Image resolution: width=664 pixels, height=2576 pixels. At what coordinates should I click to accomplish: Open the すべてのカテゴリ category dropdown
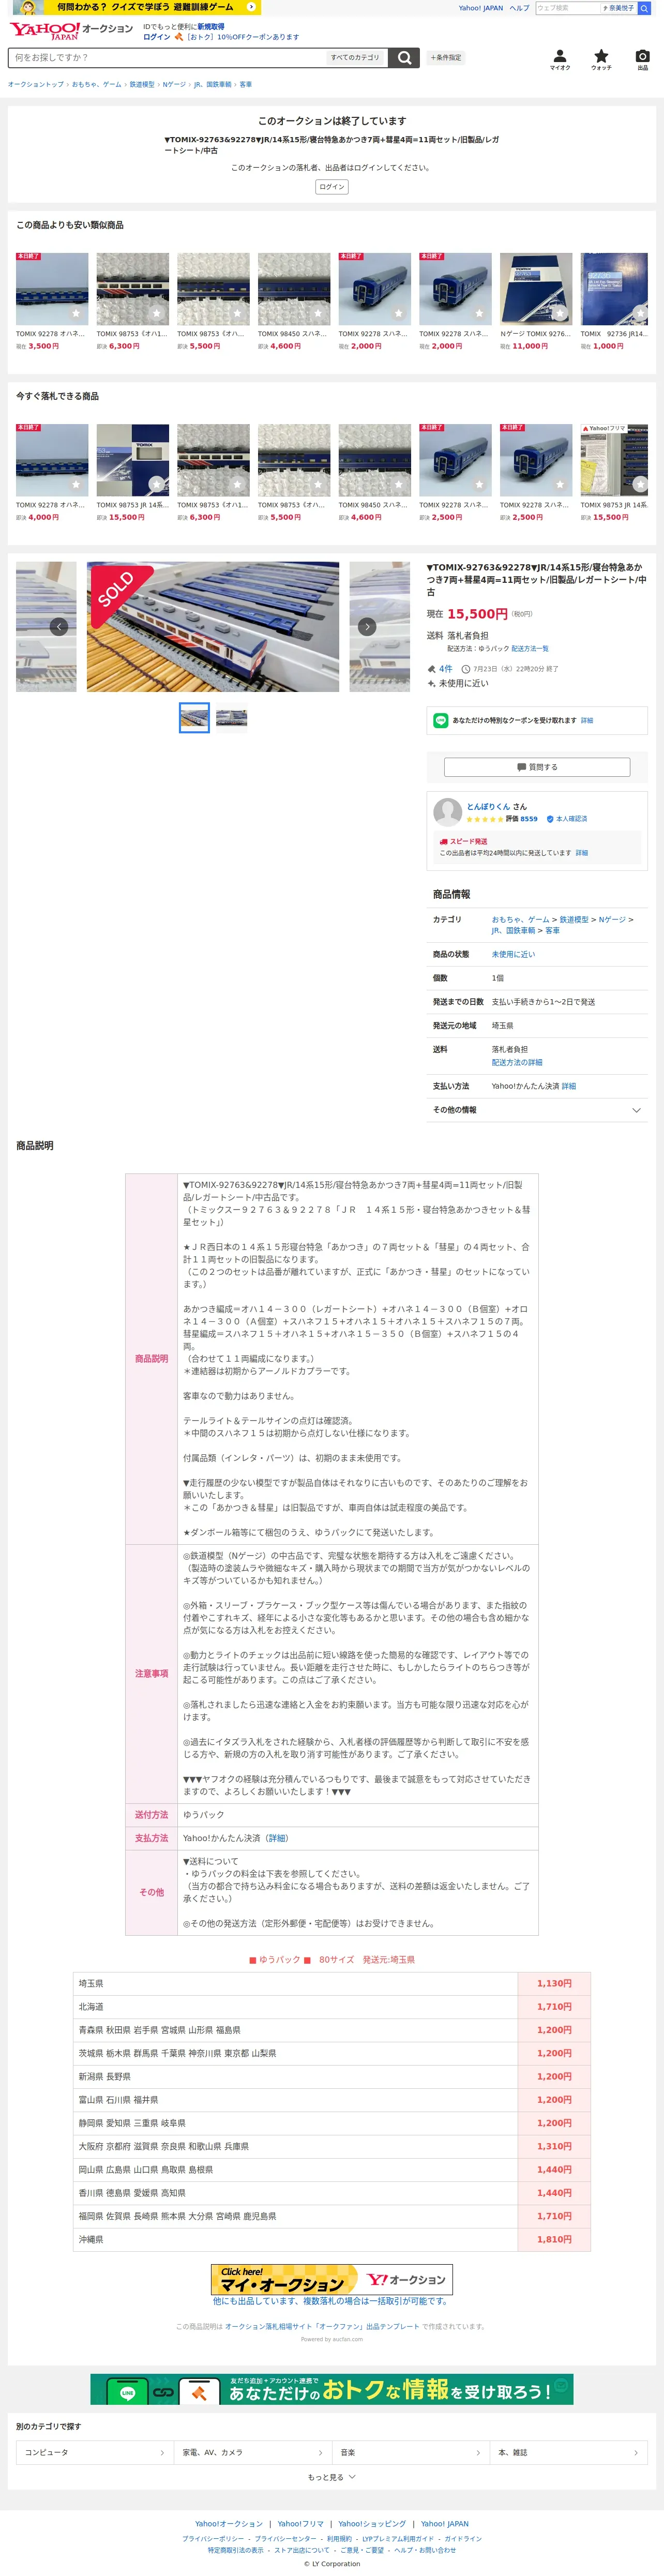point(356,58)
